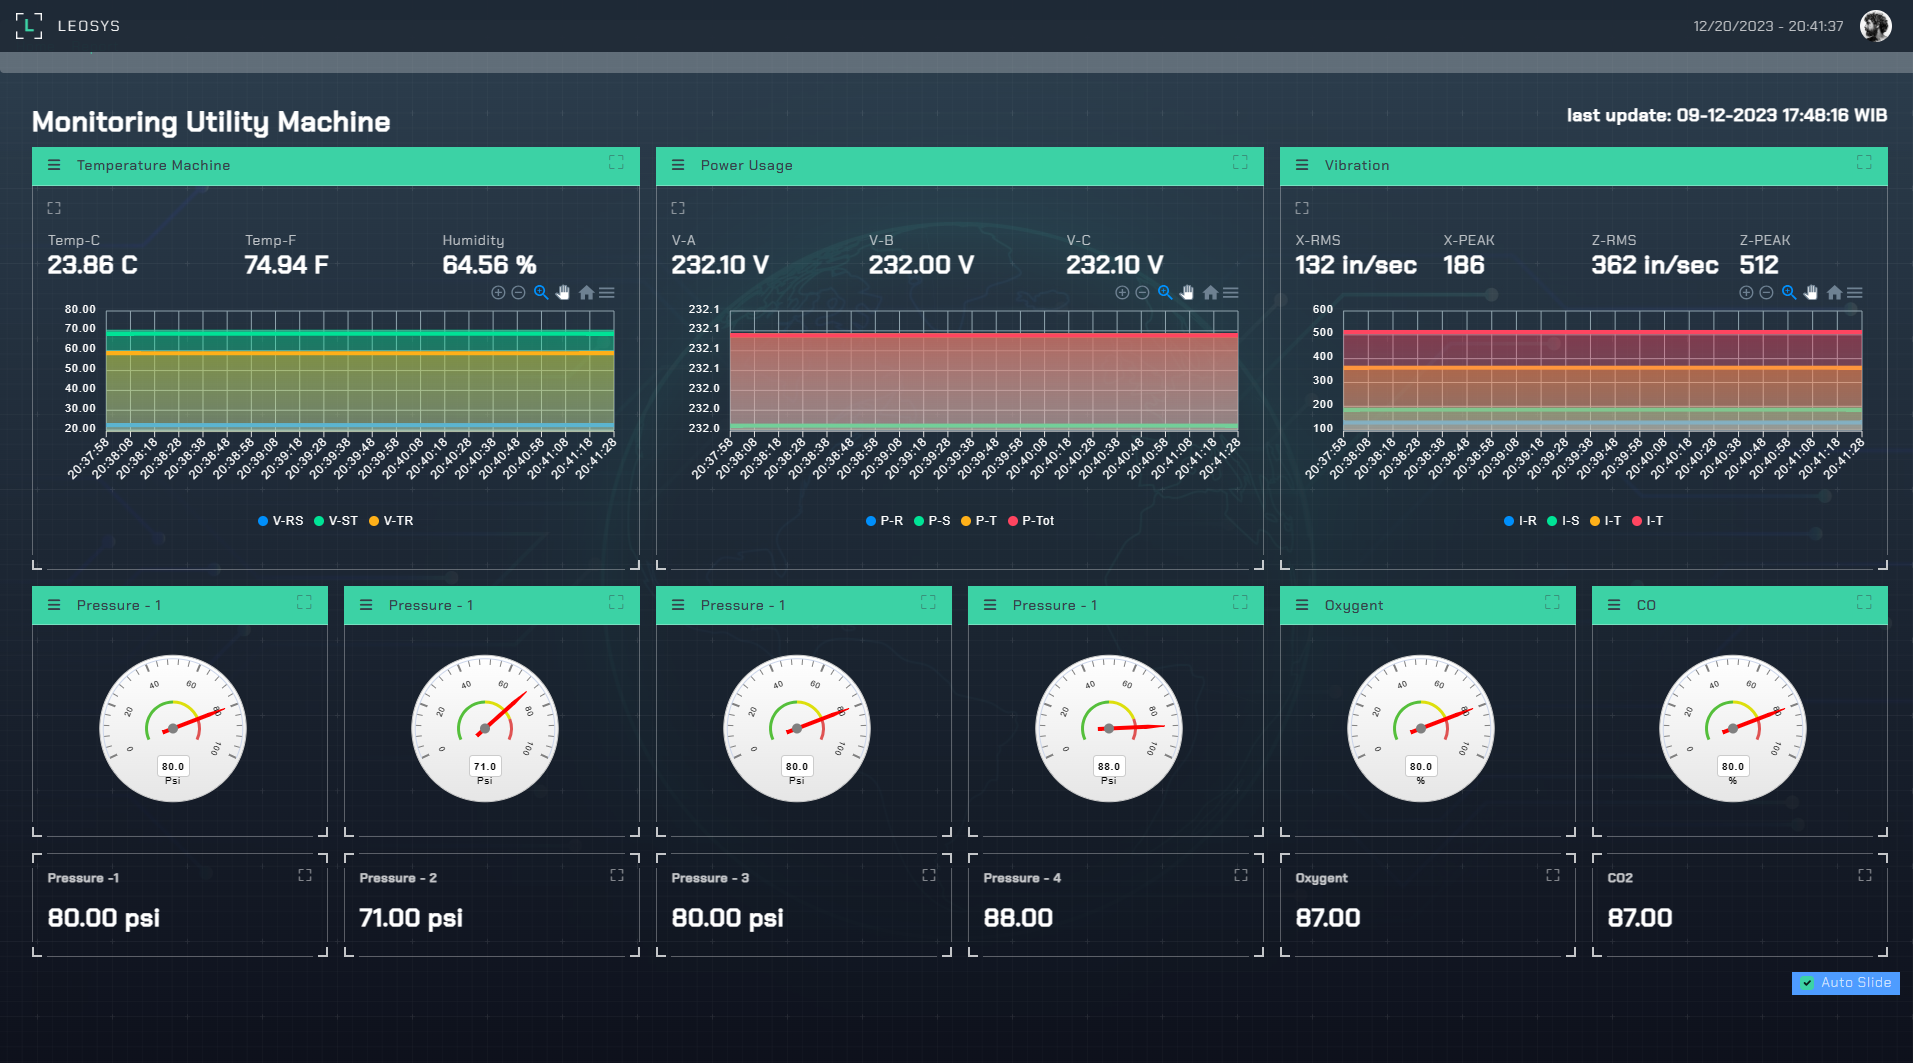Open hamburger menu in CO panel header

pyautogui.click(x=1614, y=605)
